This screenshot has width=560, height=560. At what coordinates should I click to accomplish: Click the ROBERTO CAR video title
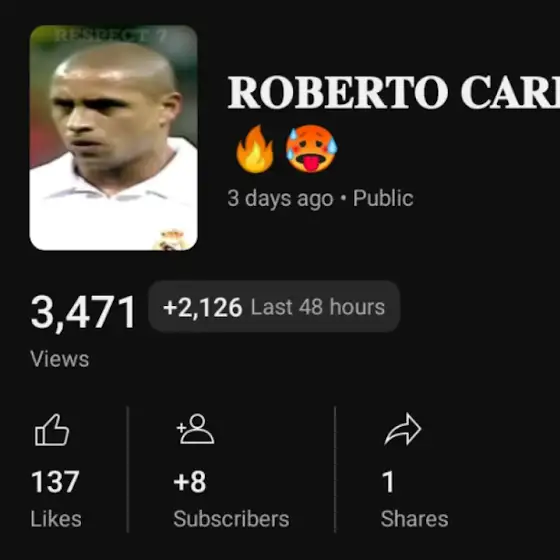click(x=394, y=92)
